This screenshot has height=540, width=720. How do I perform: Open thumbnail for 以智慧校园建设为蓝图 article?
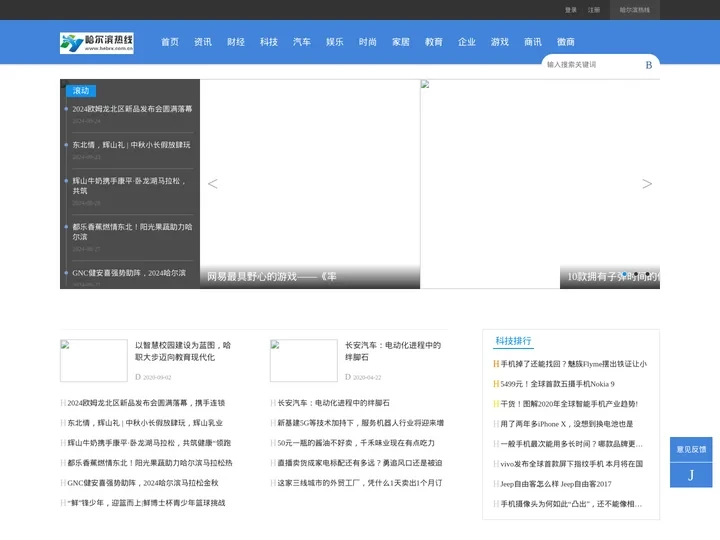click(94, 360)
